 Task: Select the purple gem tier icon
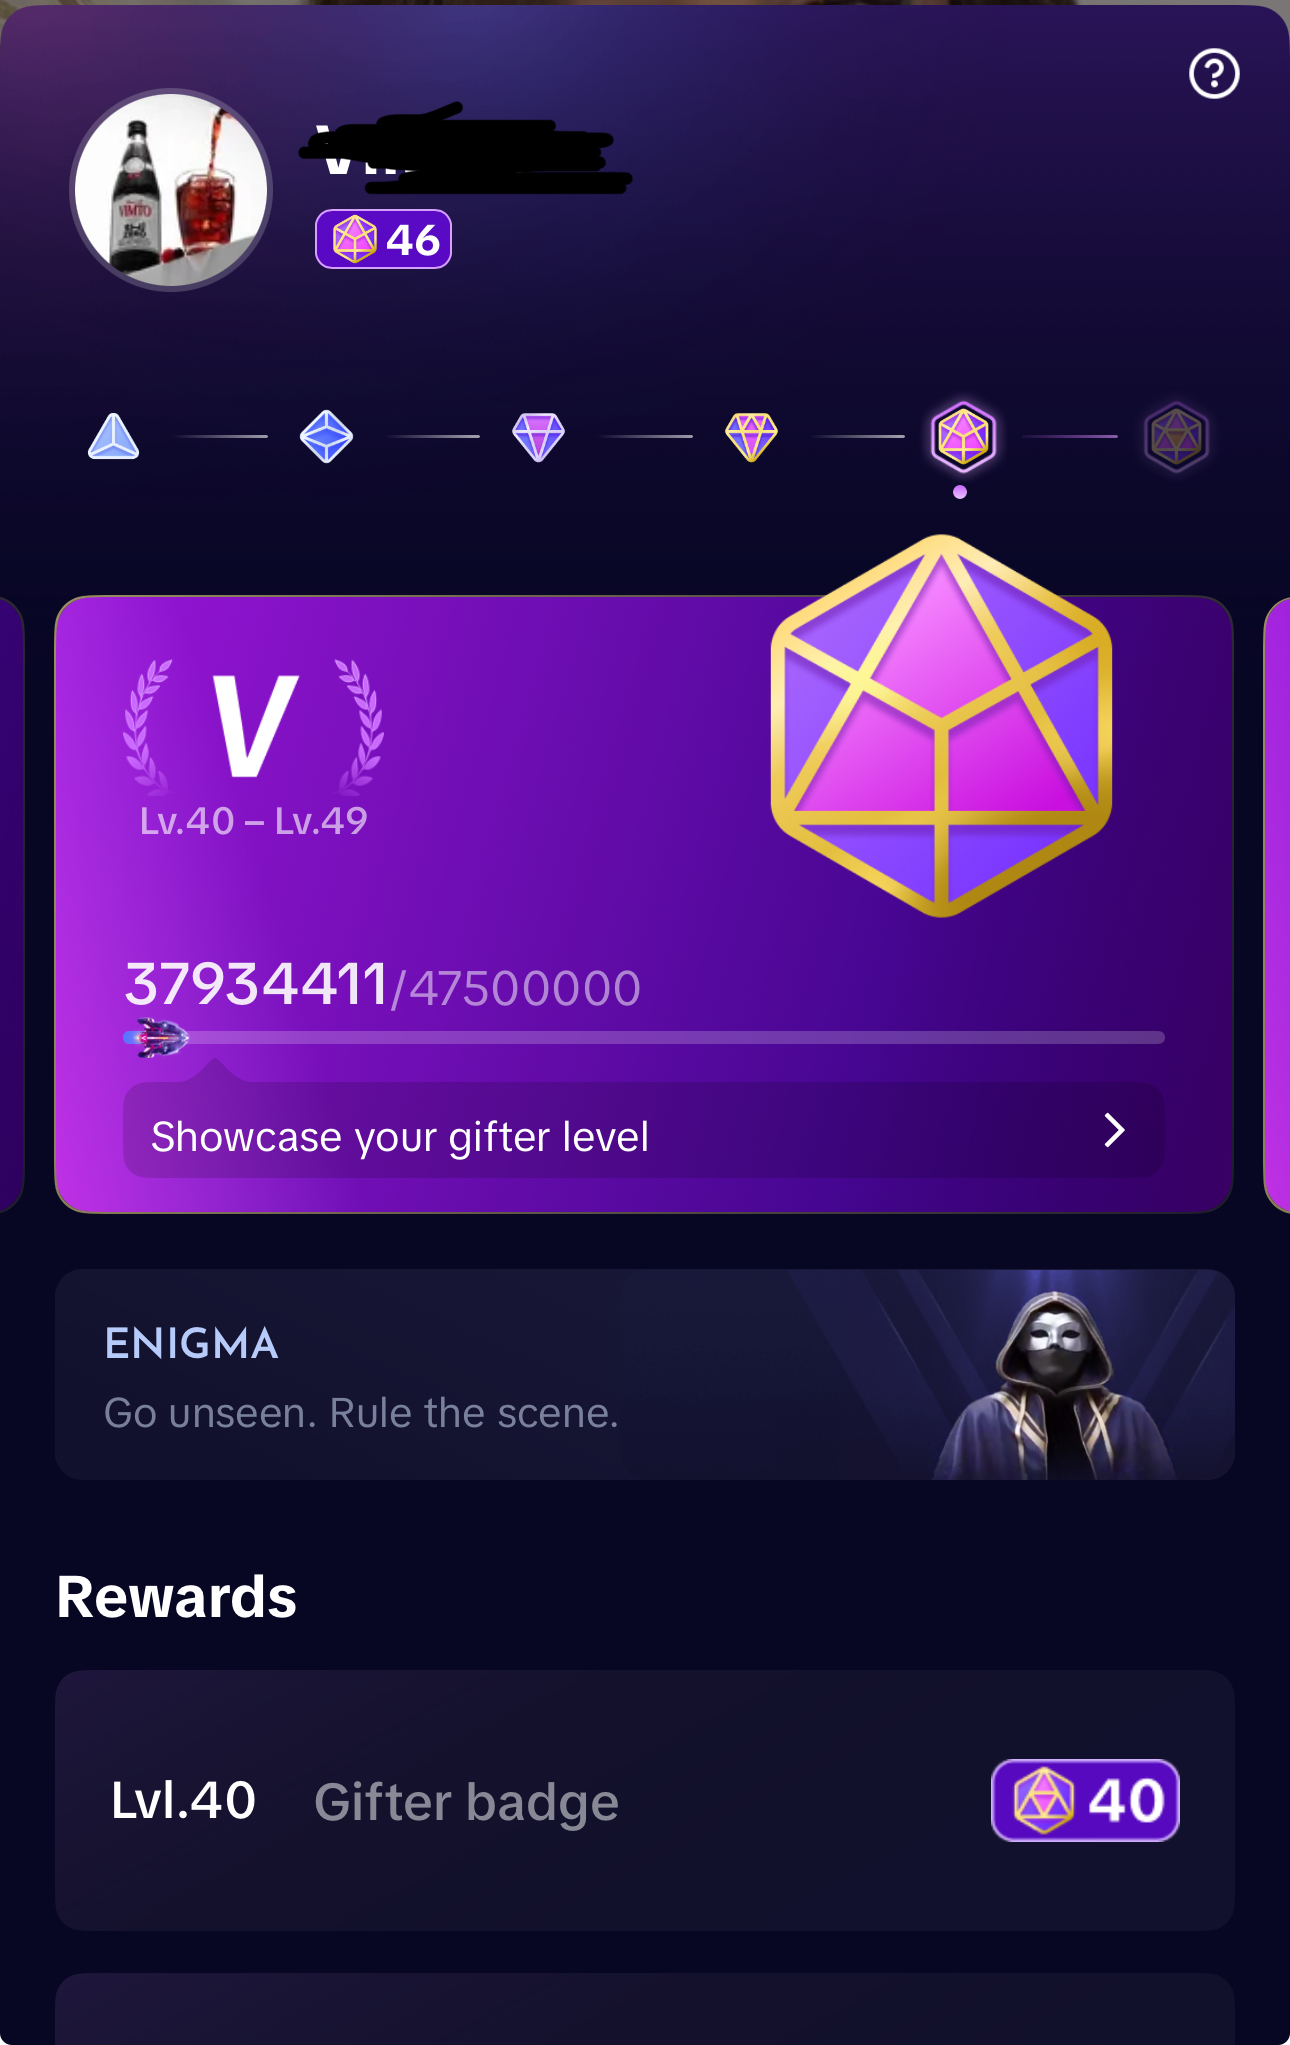(x=538, y=437)
